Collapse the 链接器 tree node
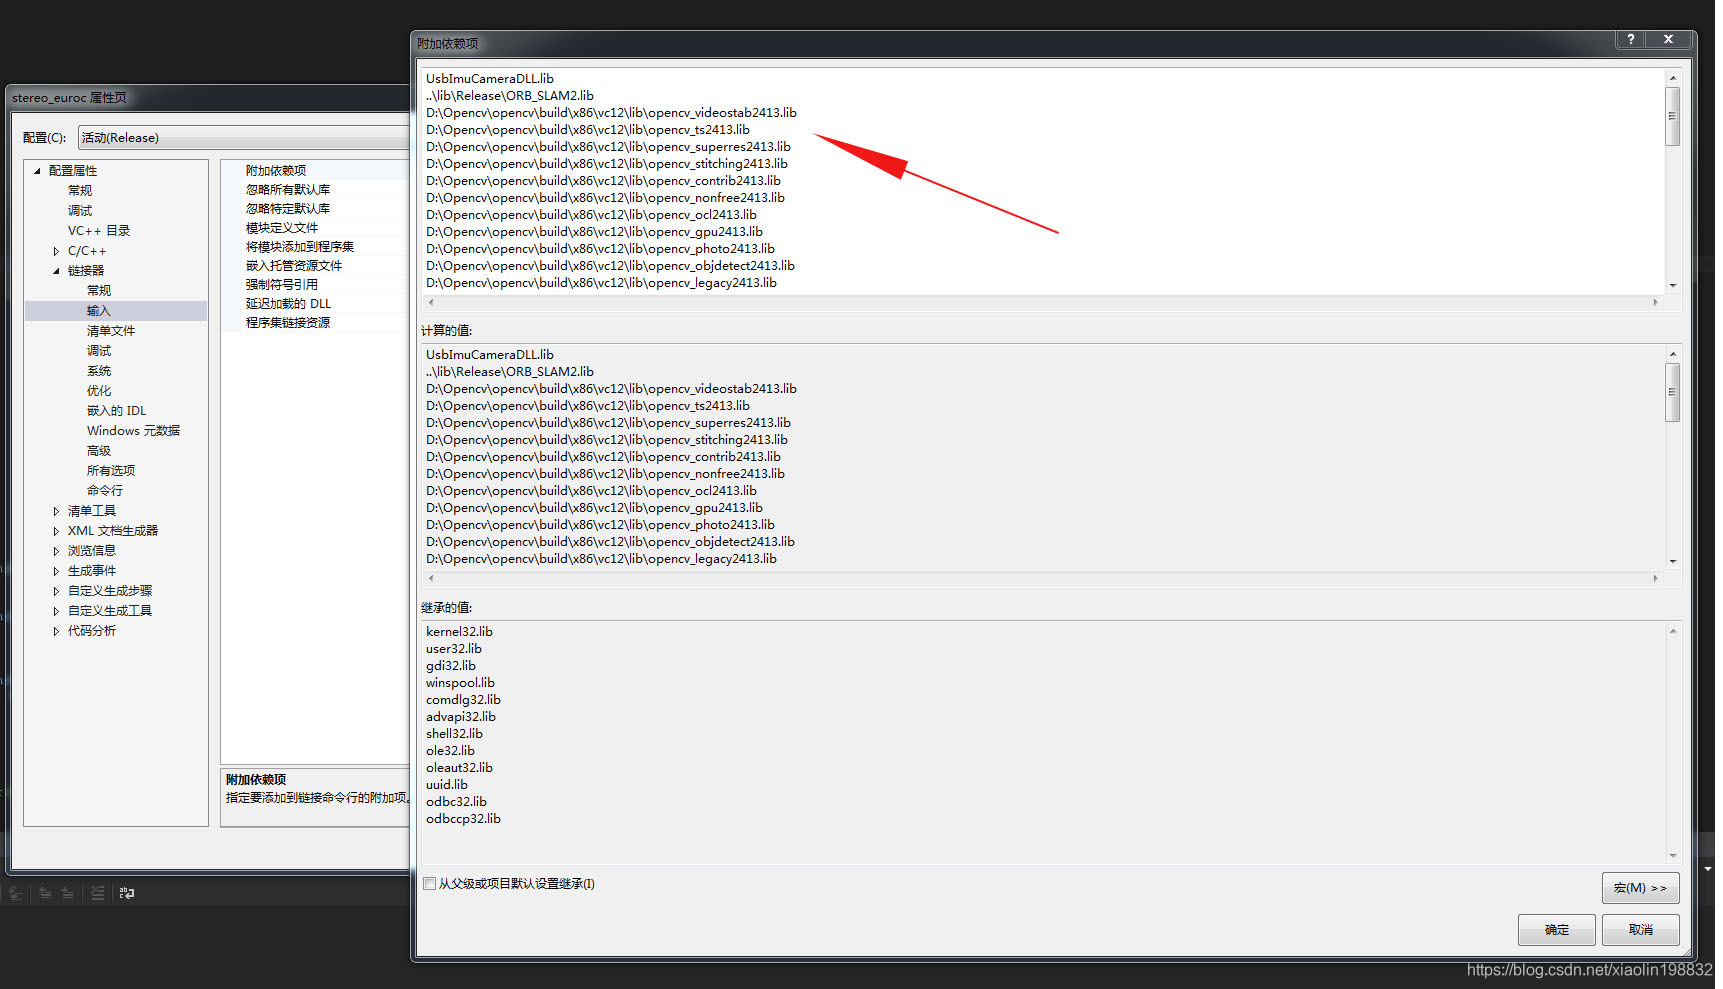 (x=56, y=271)
